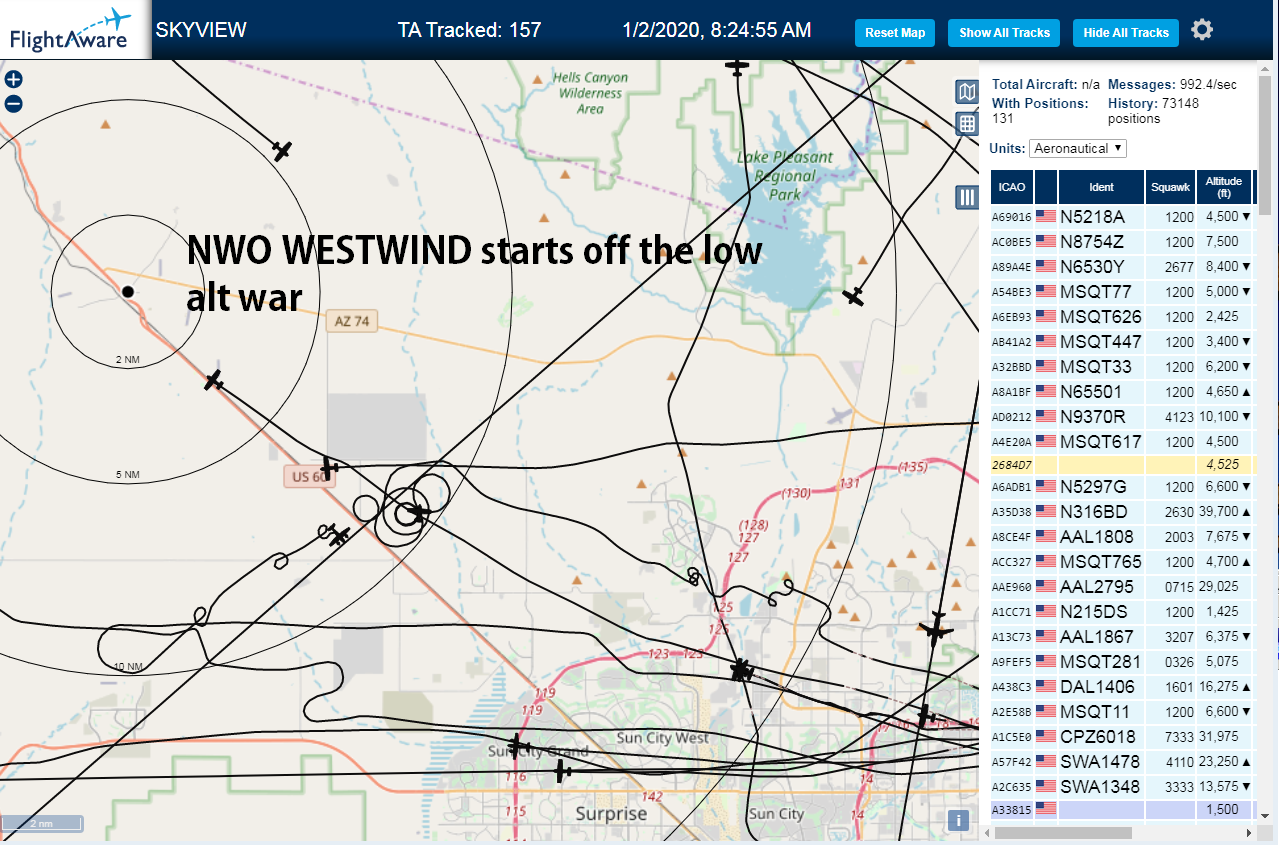The image size is (1279, 845).
Task: Click the receiver location dot marker
Action: coord(127,291)
